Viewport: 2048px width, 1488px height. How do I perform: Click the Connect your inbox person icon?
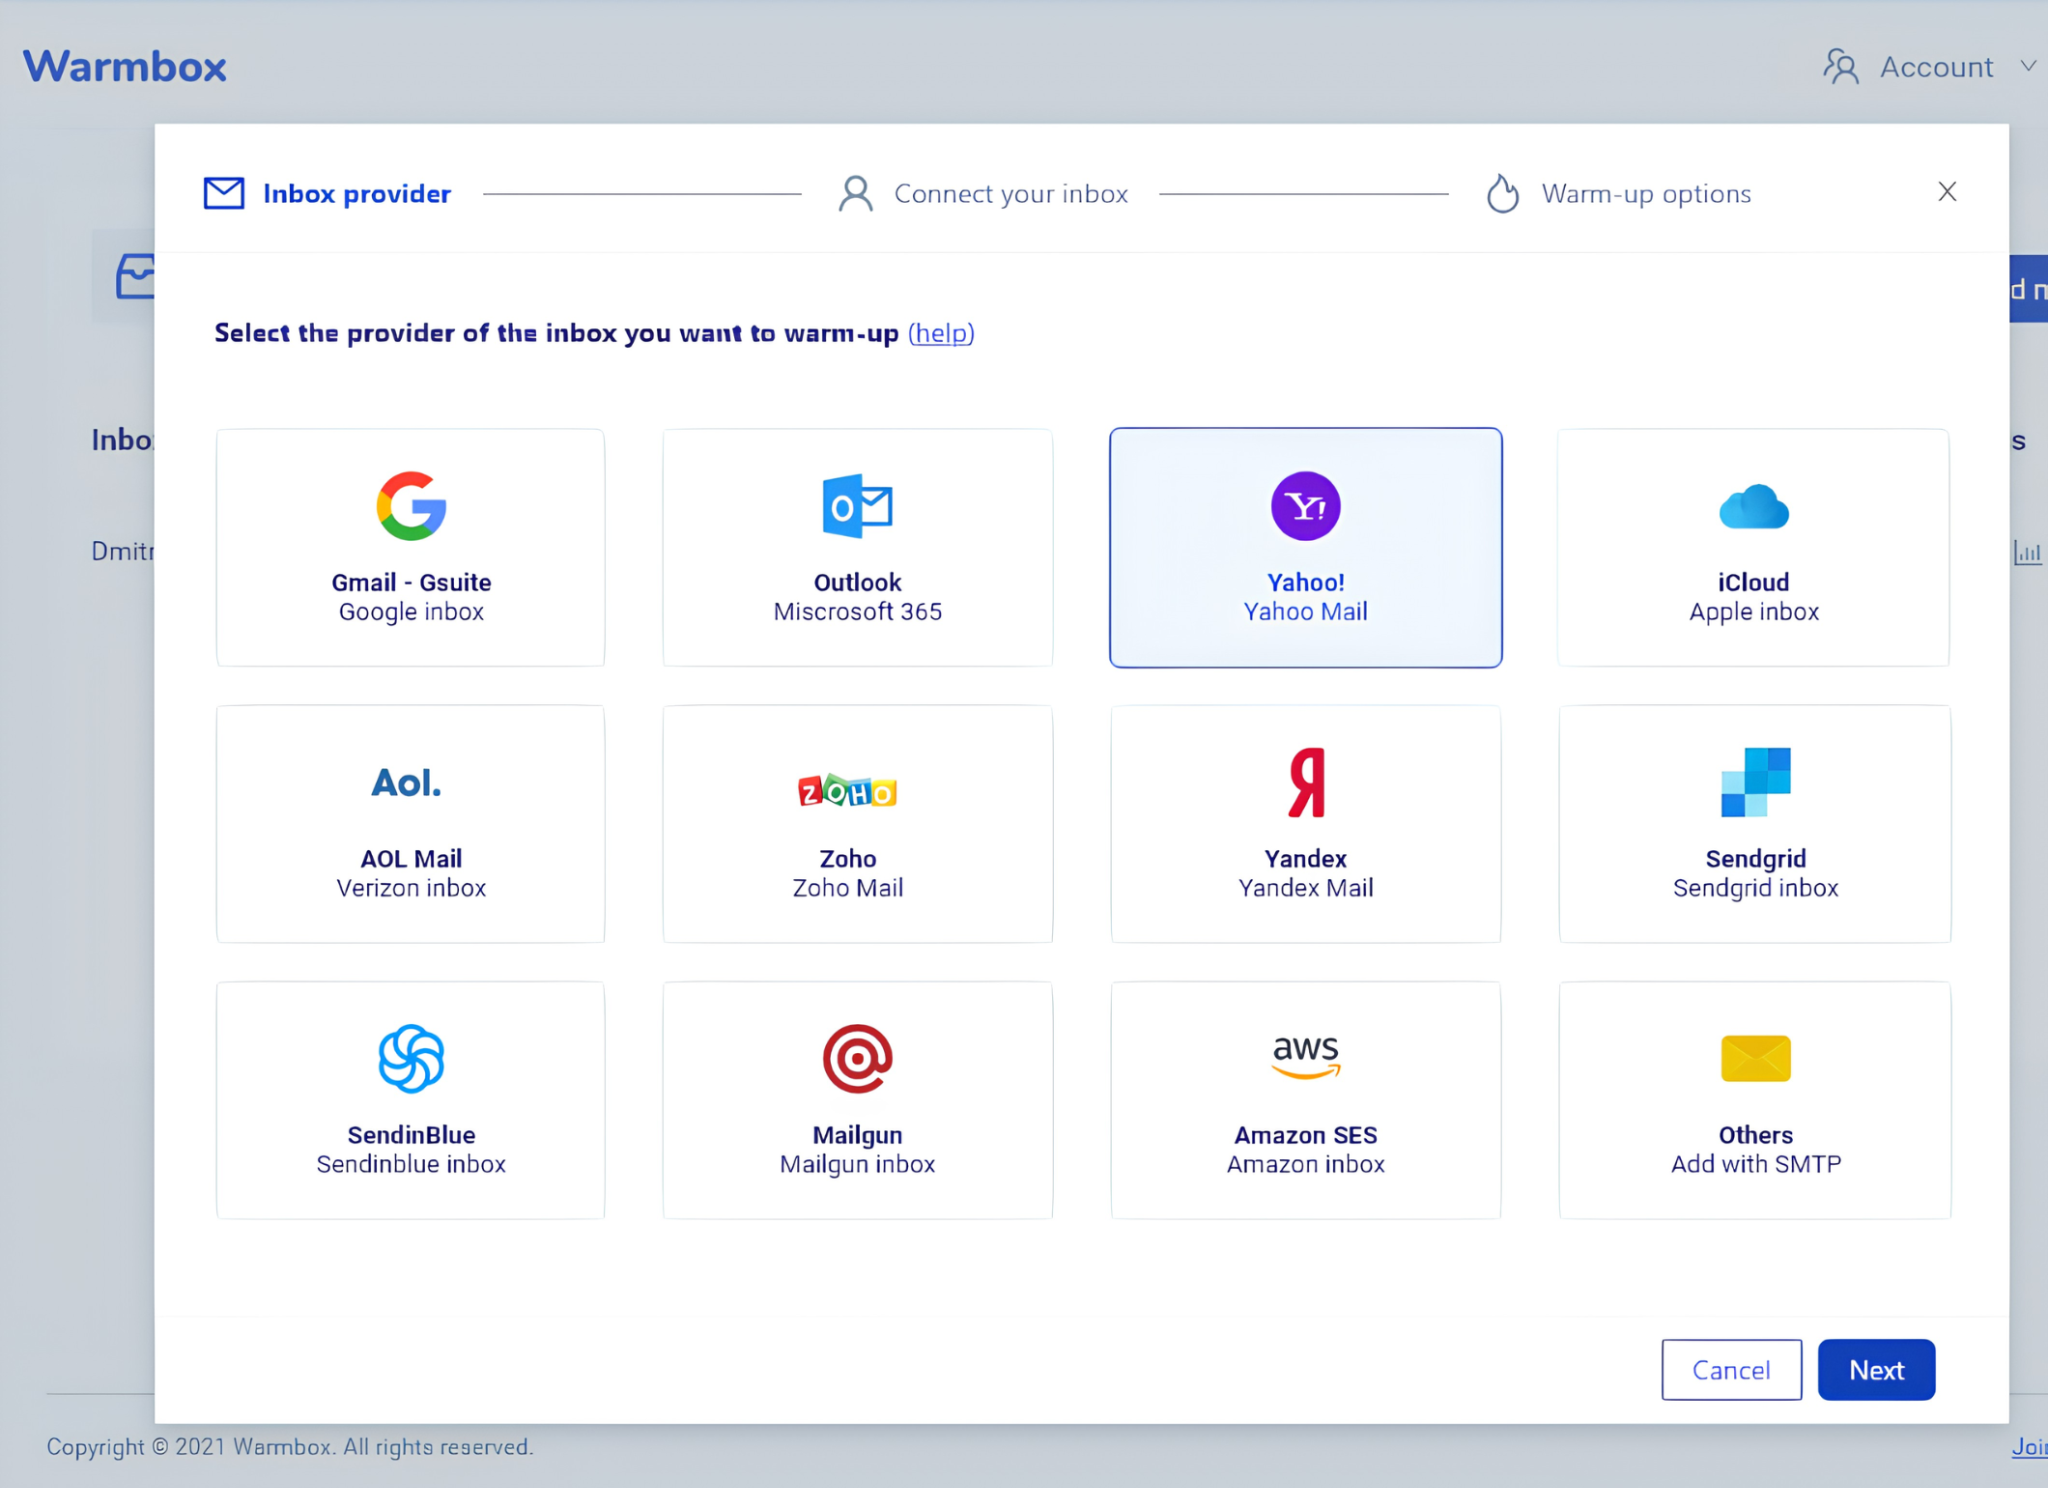click(856, 194)
